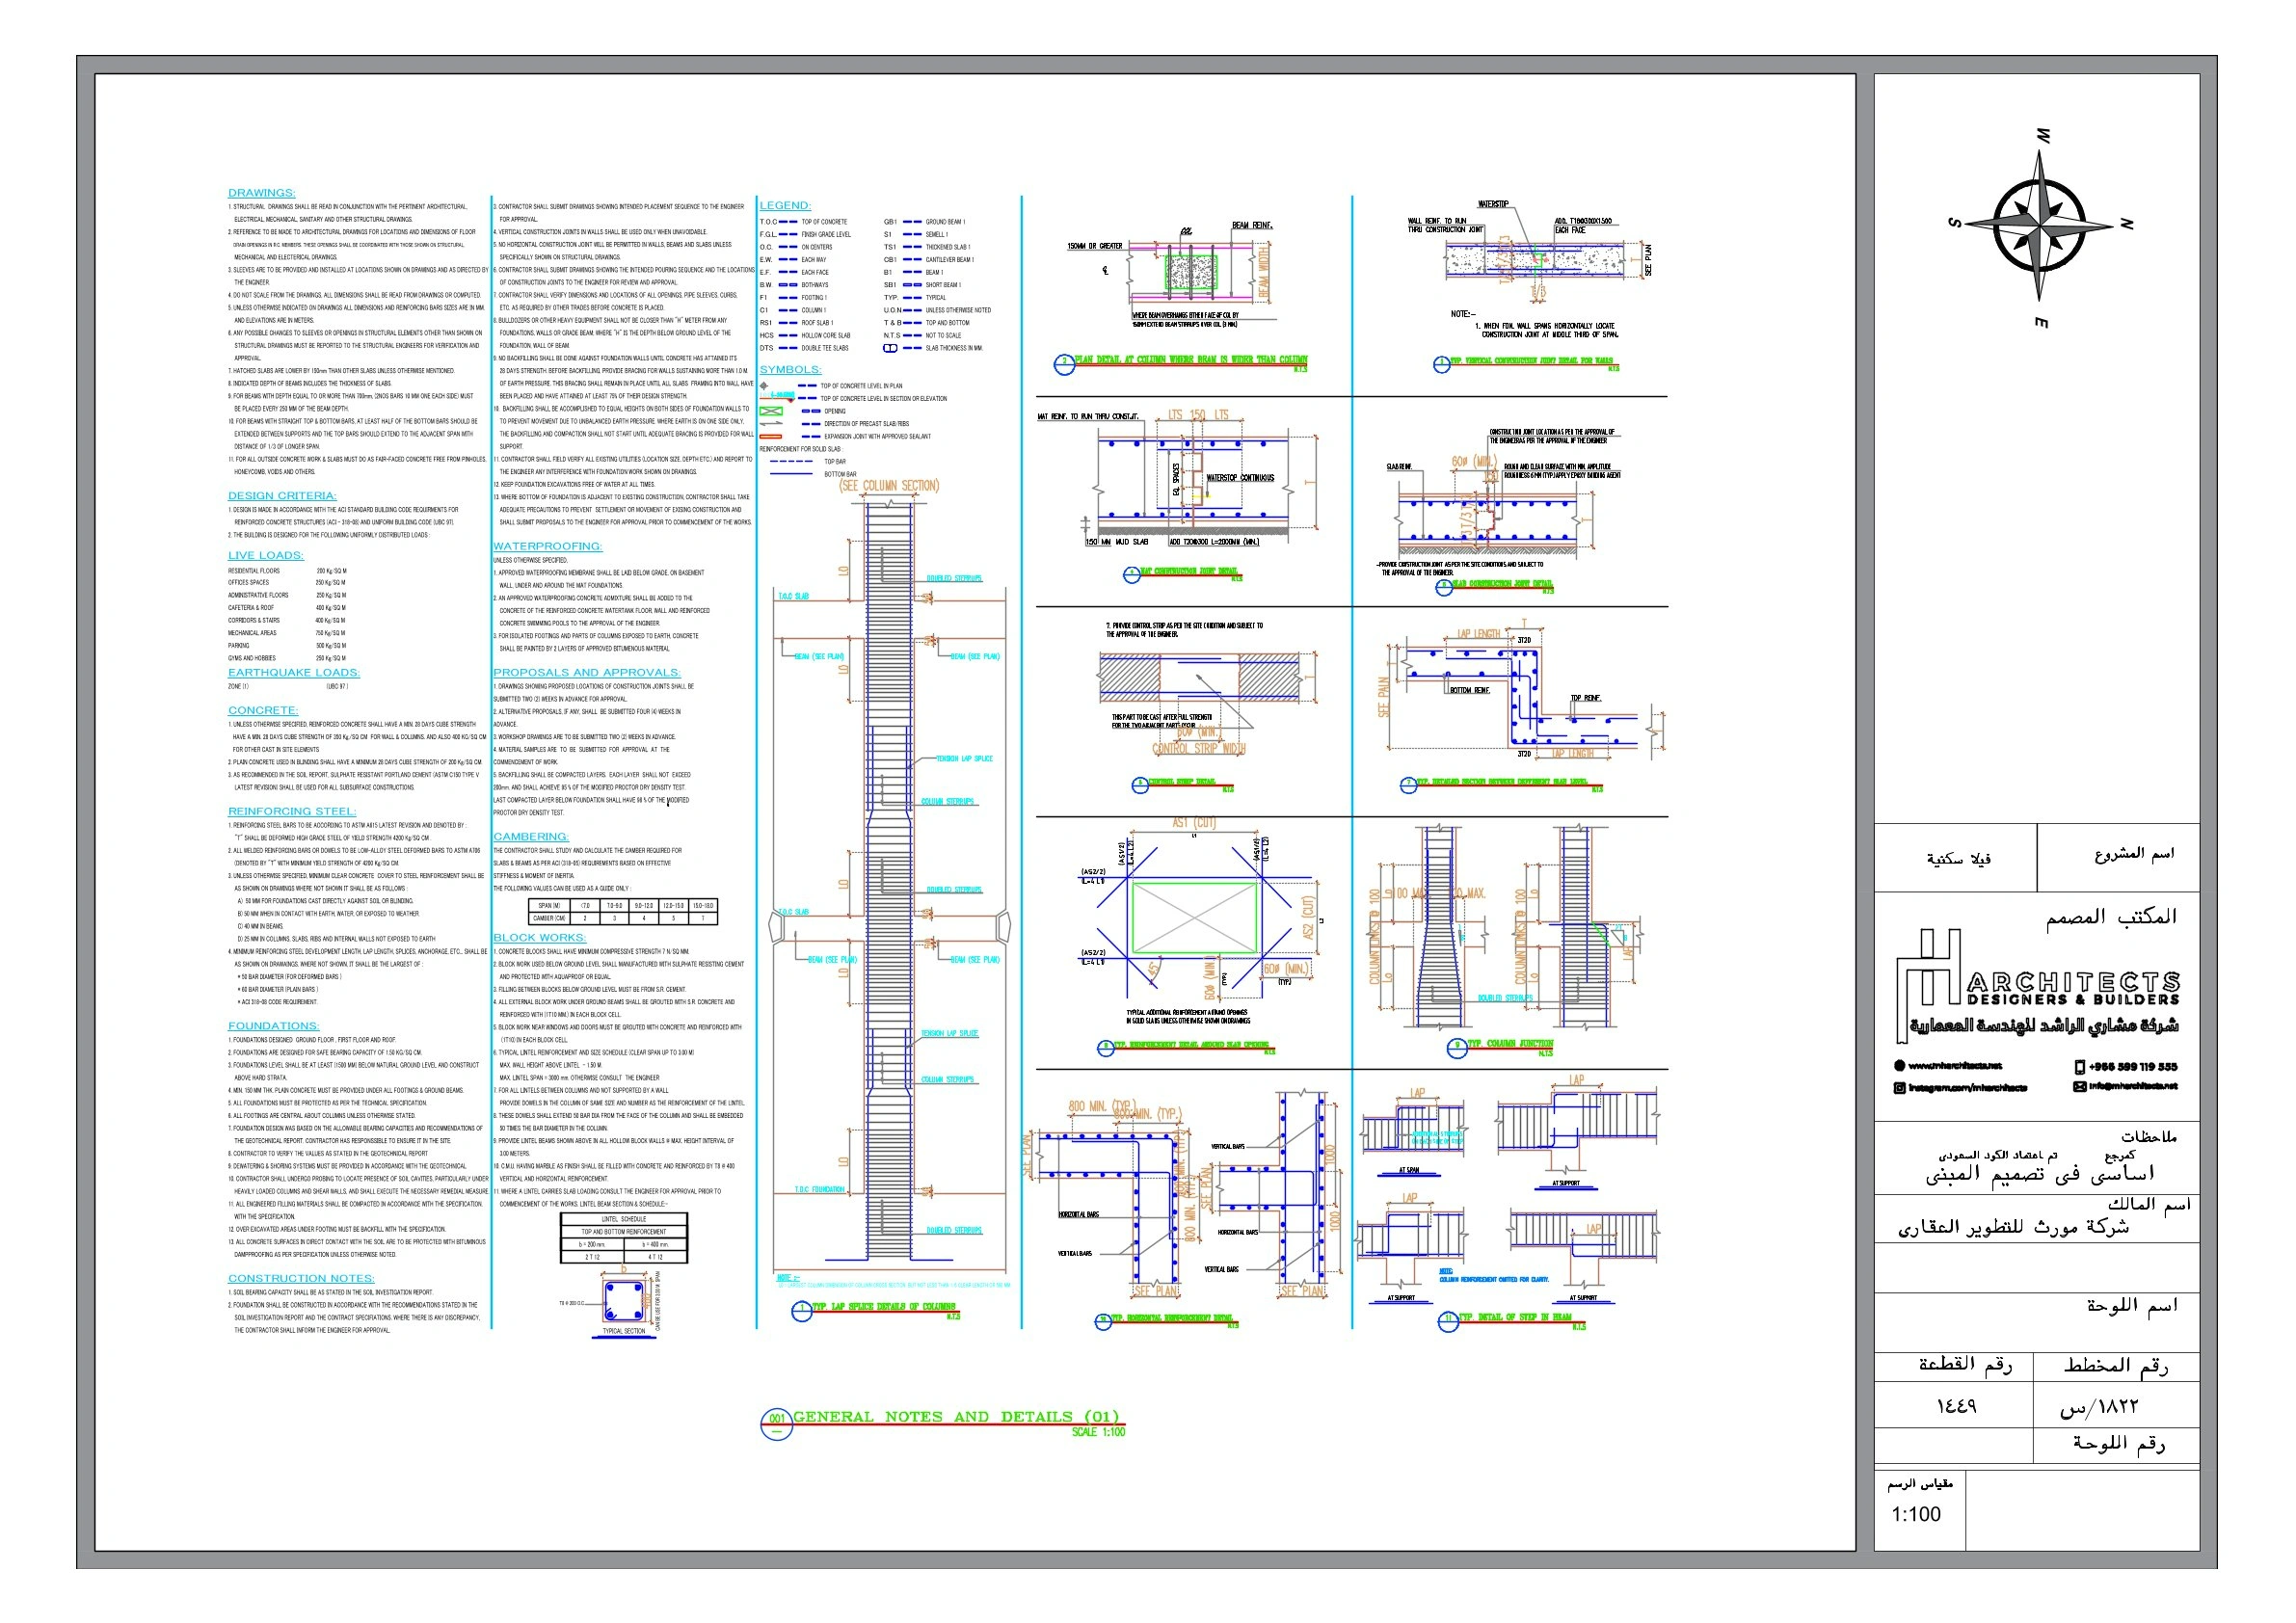
Task: Click the email envelope icon
Action: pos(2080,1087)
